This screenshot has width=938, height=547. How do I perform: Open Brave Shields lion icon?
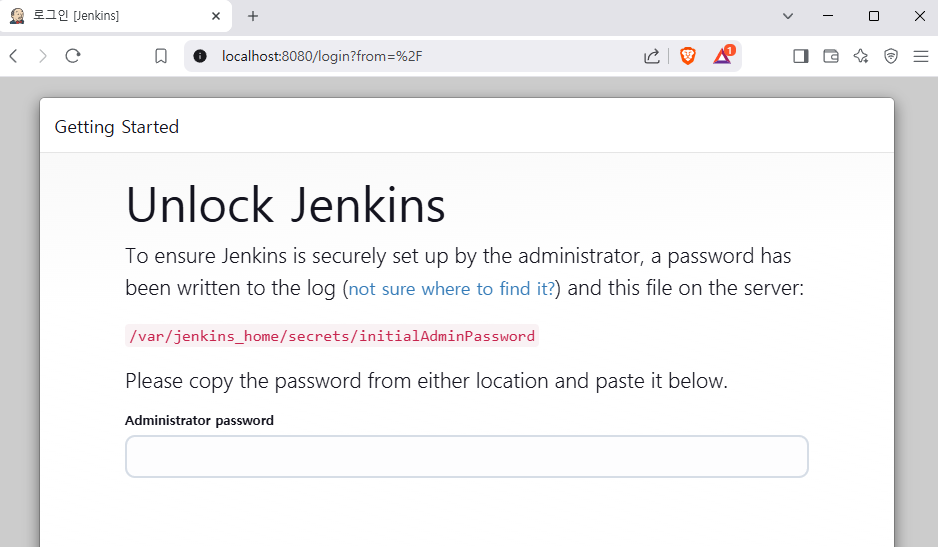coord(688,56)
